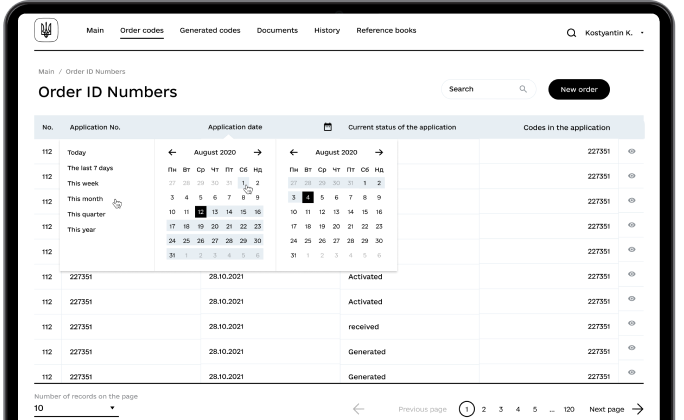Click the Application date column header

pos(235,127)
